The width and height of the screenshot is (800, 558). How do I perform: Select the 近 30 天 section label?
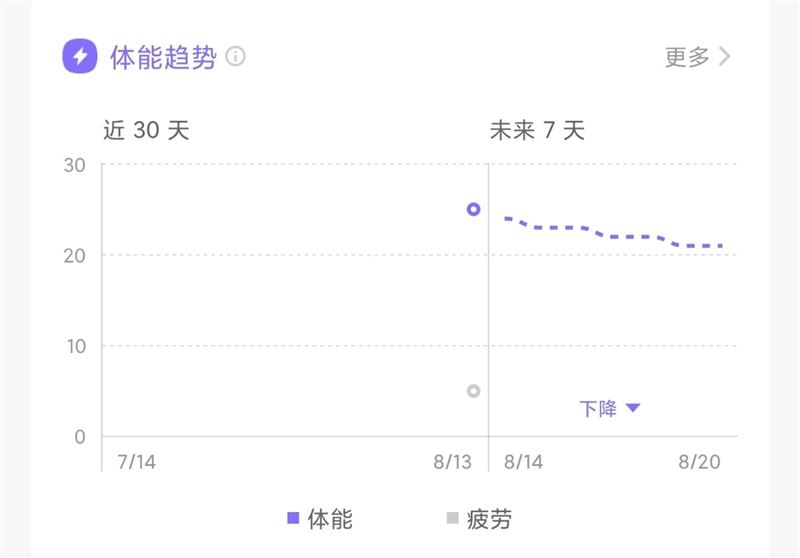(x=146, y=130)
